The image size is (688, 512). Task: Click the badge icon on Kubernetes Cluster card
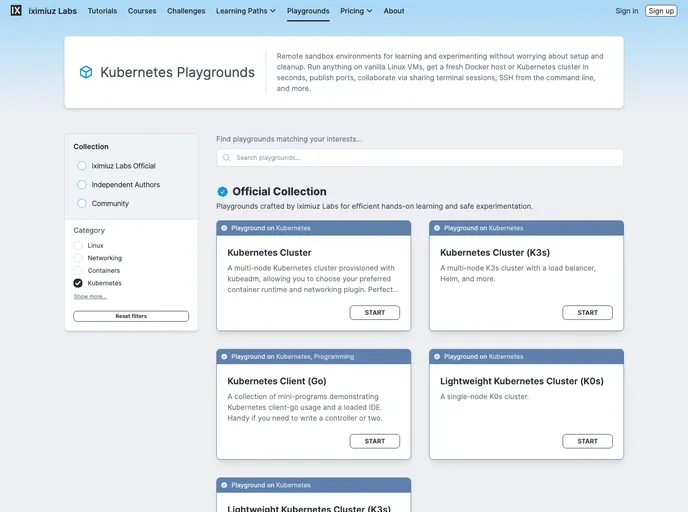click(x=224, y=228)
